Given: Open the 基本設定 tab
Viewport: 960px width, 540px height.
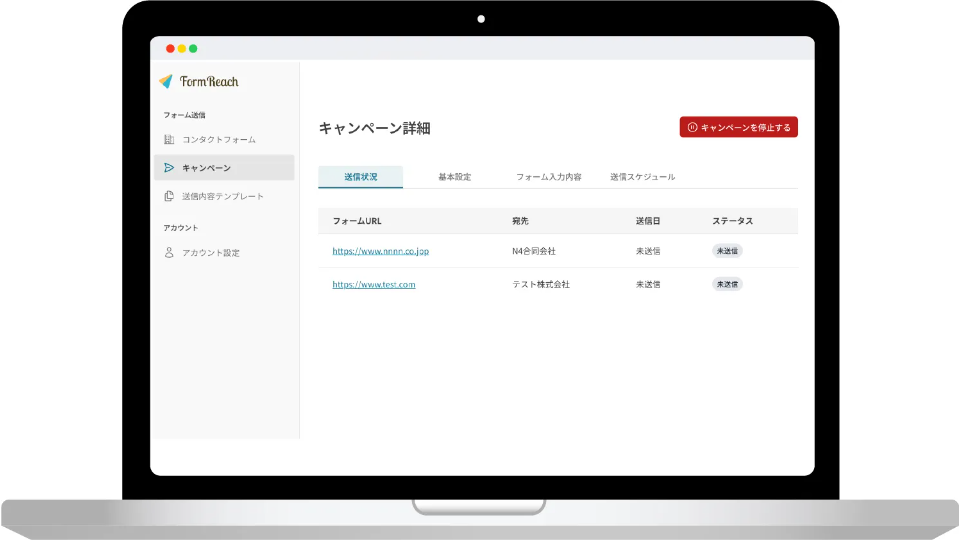Looking at the screenshot, I should (x=454, y=177).
